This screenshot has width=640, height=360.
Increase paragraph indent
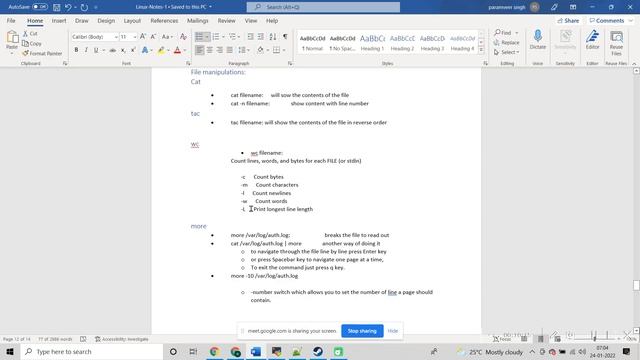tap(261, 37)
